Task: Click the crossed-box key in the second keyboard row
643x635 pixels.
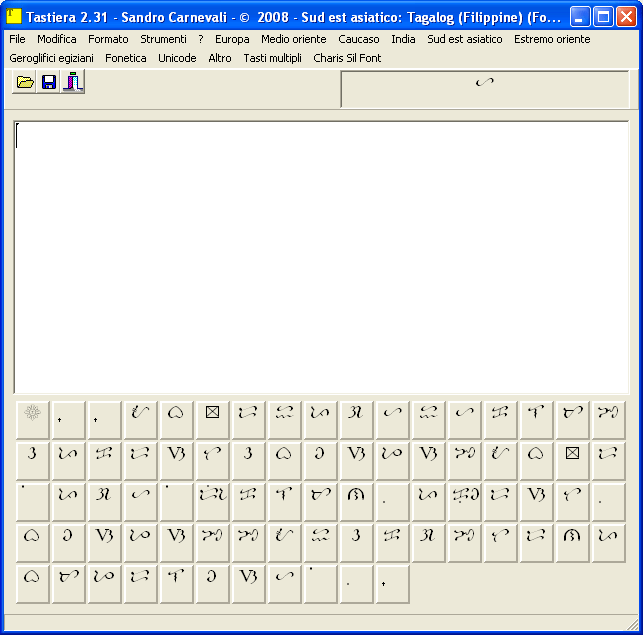Action: point(572,461)
